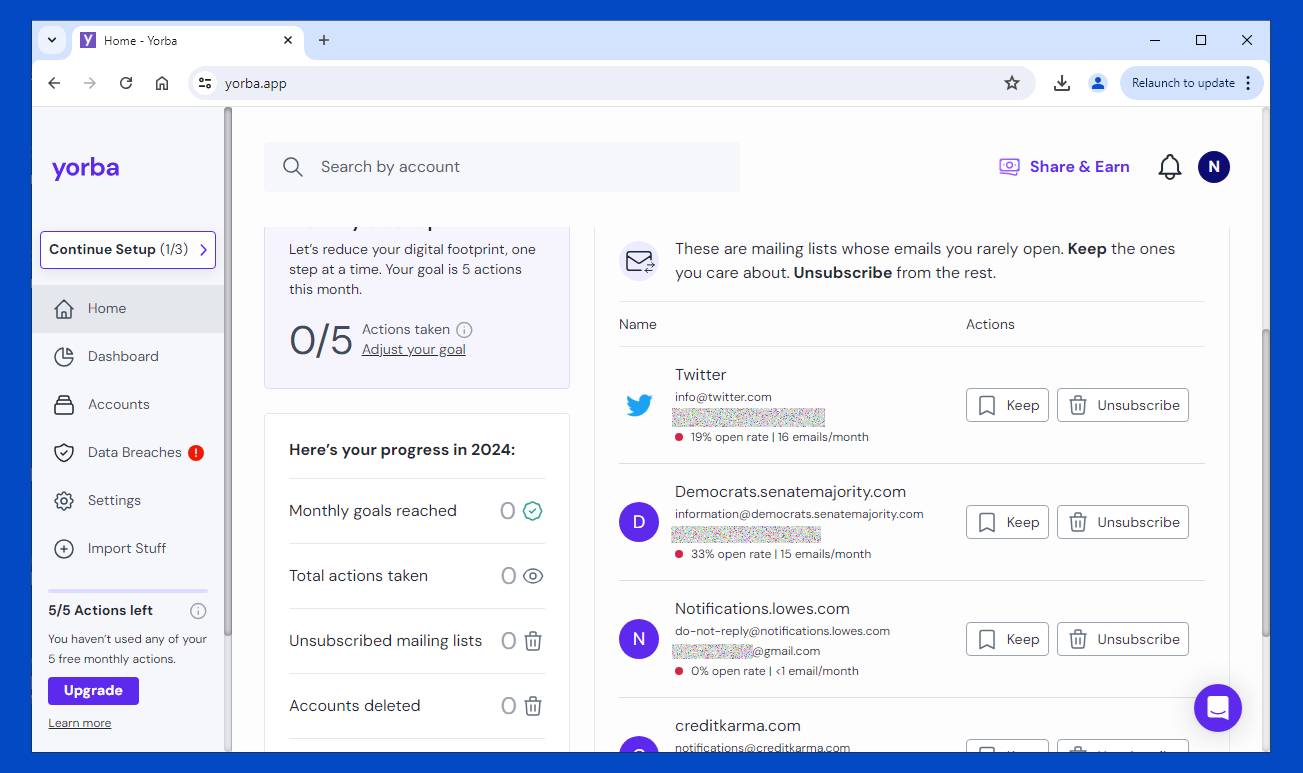Click the eye icon beside Total actions taken
Image resolution: width=1303 pixels, height=773 pixels.
click(x=533, y=576)
